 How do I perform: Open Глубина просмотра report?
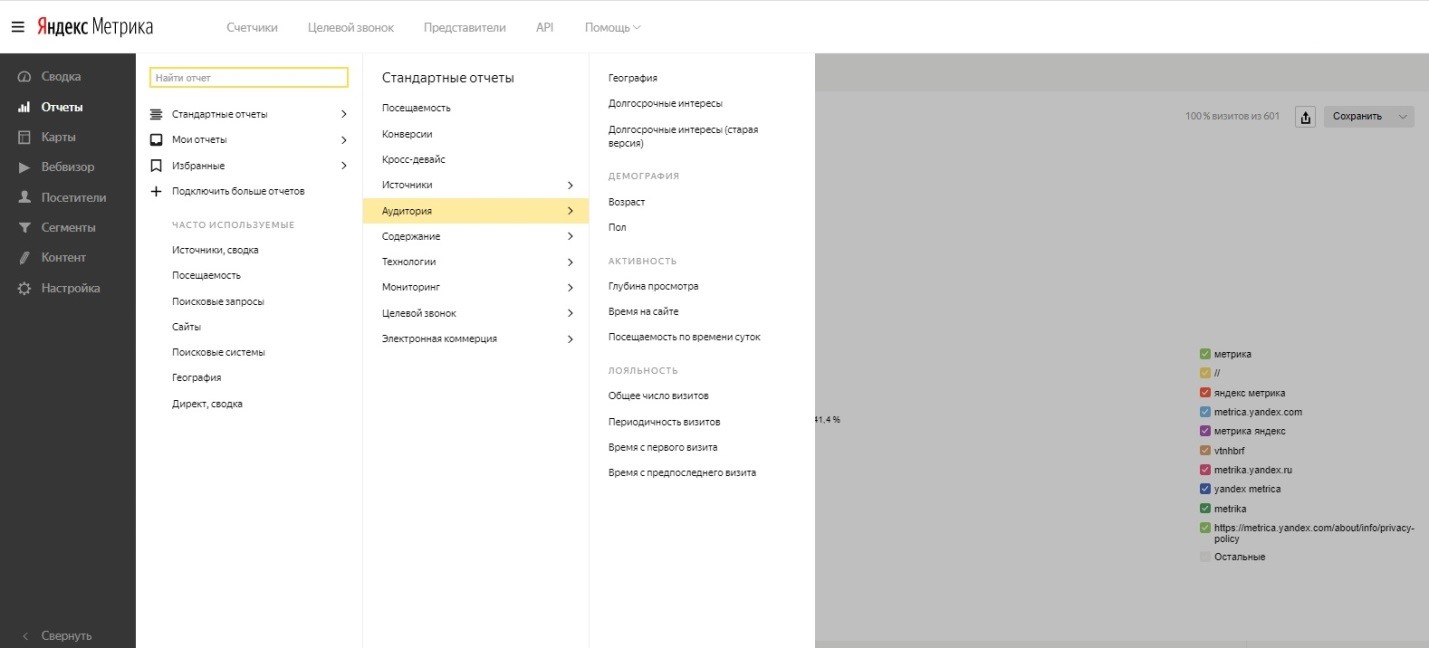coord(653,286)
